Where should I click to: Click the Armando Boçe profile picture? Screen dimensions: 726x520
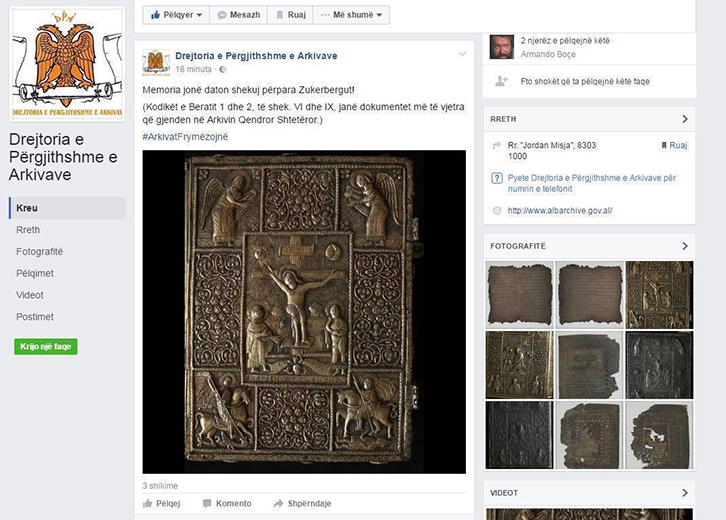click(x=502, y=47)
